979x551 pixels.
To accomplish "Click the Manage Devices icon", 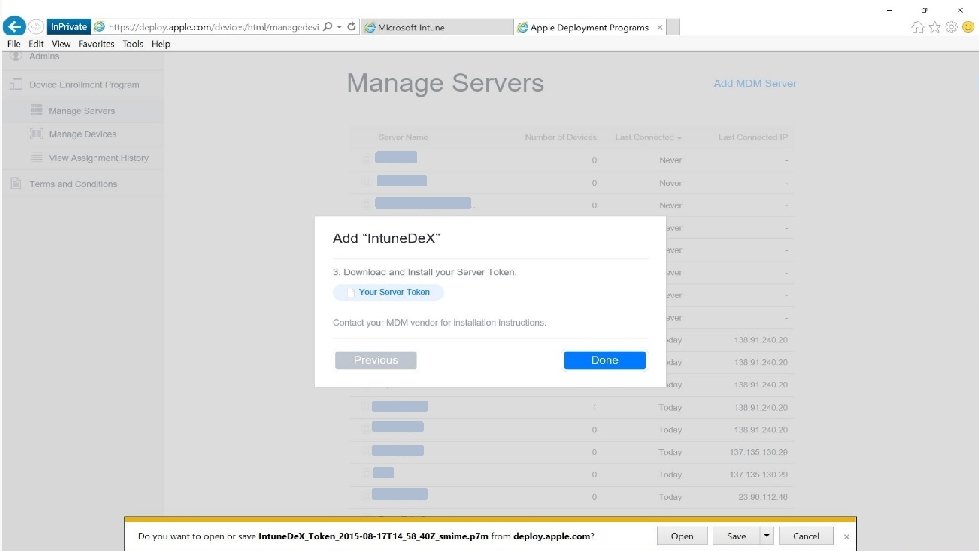I will click(36, 134).
